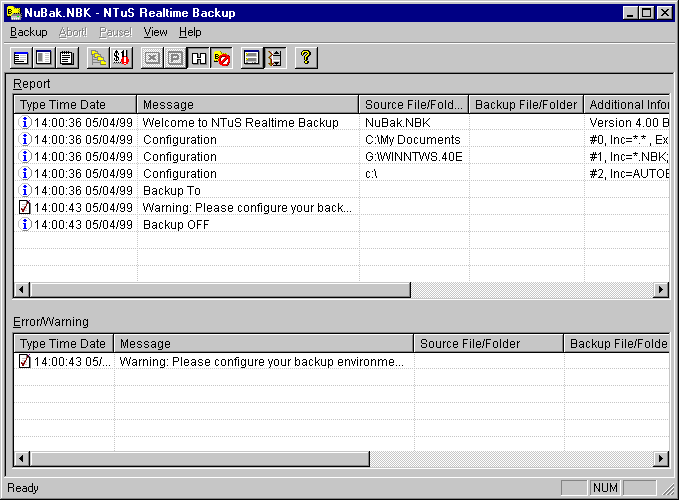
Task: Click the NUM indicator in status bar
Action: pos(605,488)
